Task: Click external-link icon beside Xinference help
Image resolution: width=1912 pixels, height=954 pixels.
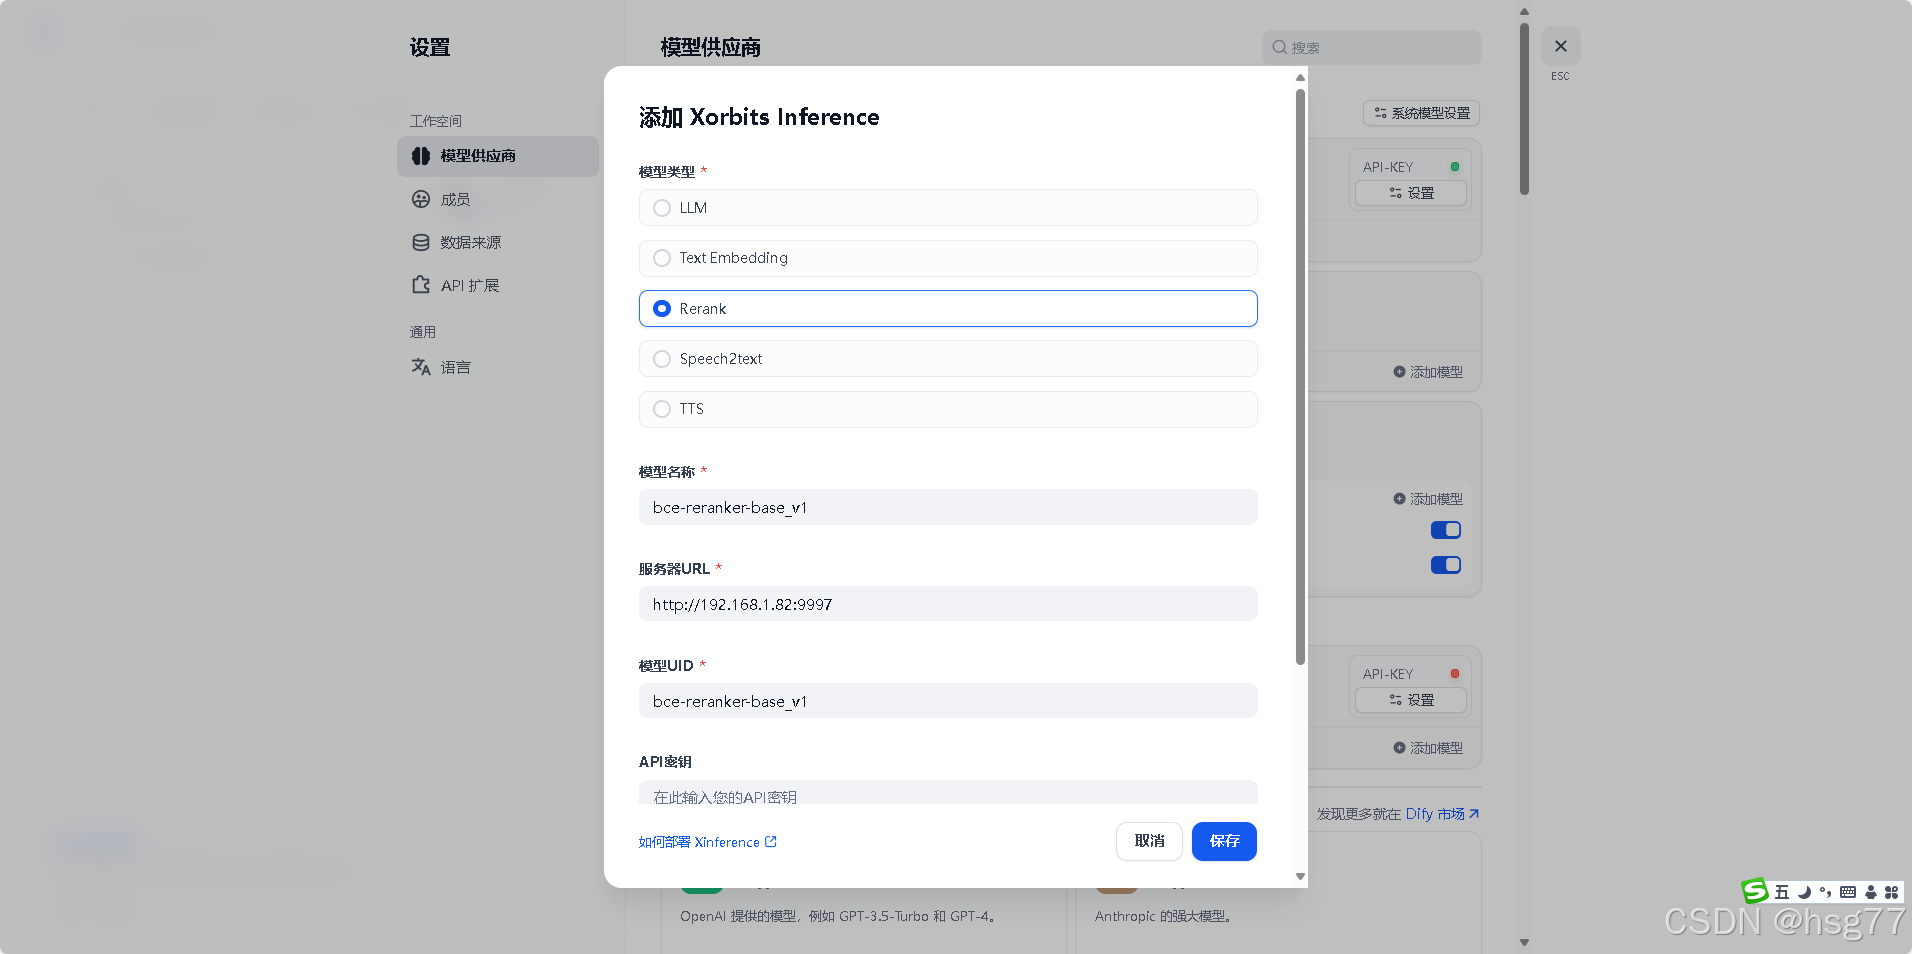Action: (x=771, y=842)
